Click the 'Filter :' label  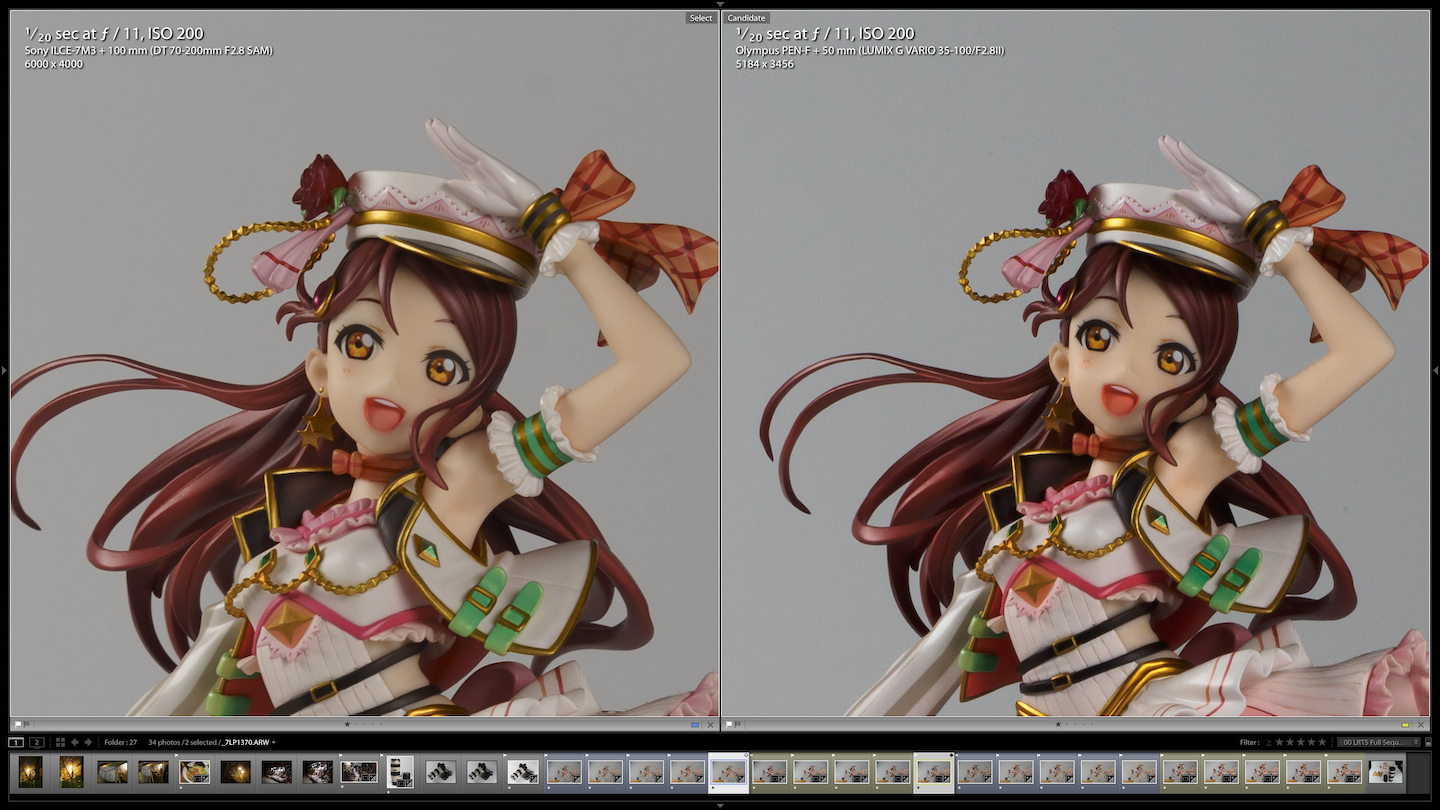pos(1249,742)
